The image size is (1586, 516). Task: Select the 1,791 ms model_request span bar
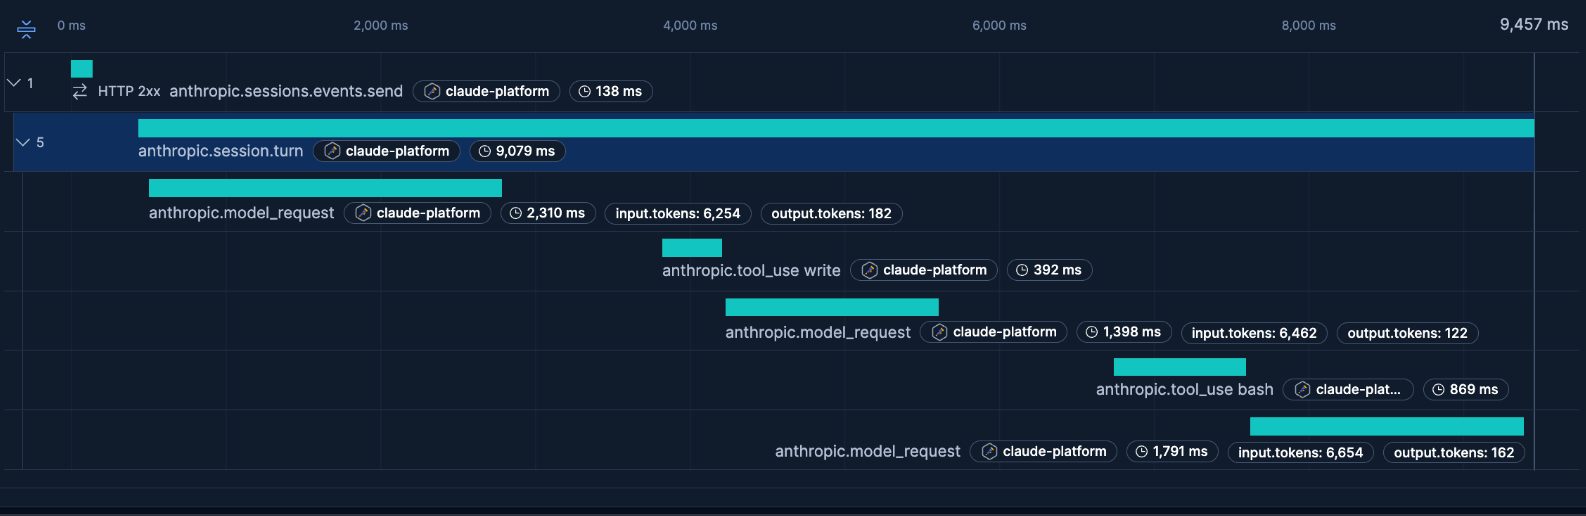click(1387, 426)
